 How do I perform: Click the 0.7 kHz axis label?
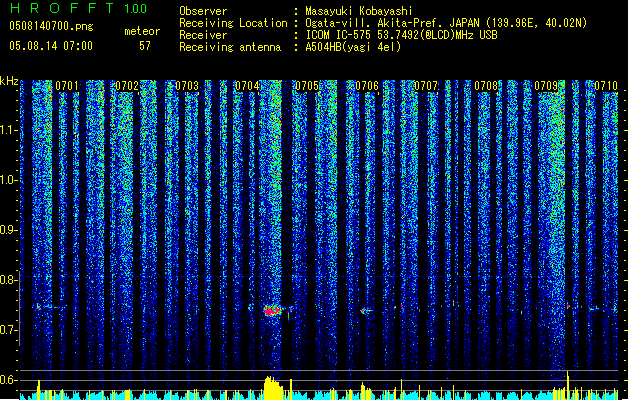click(9, 330)
